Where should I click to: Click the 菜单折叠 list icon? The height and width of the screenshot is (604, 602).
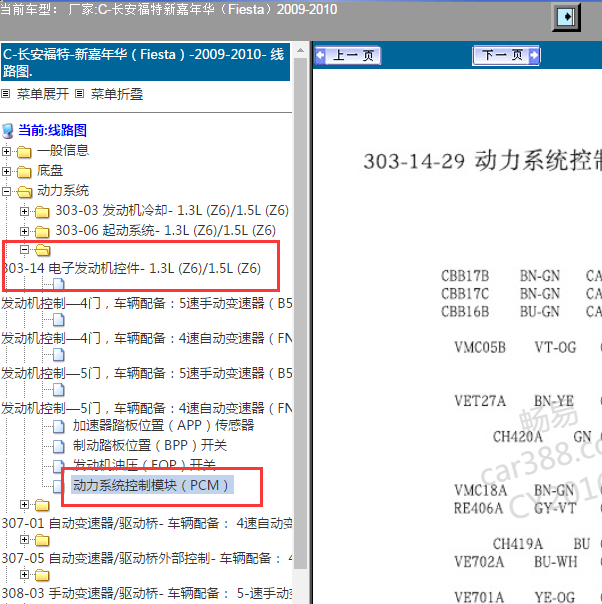[79, 94]
